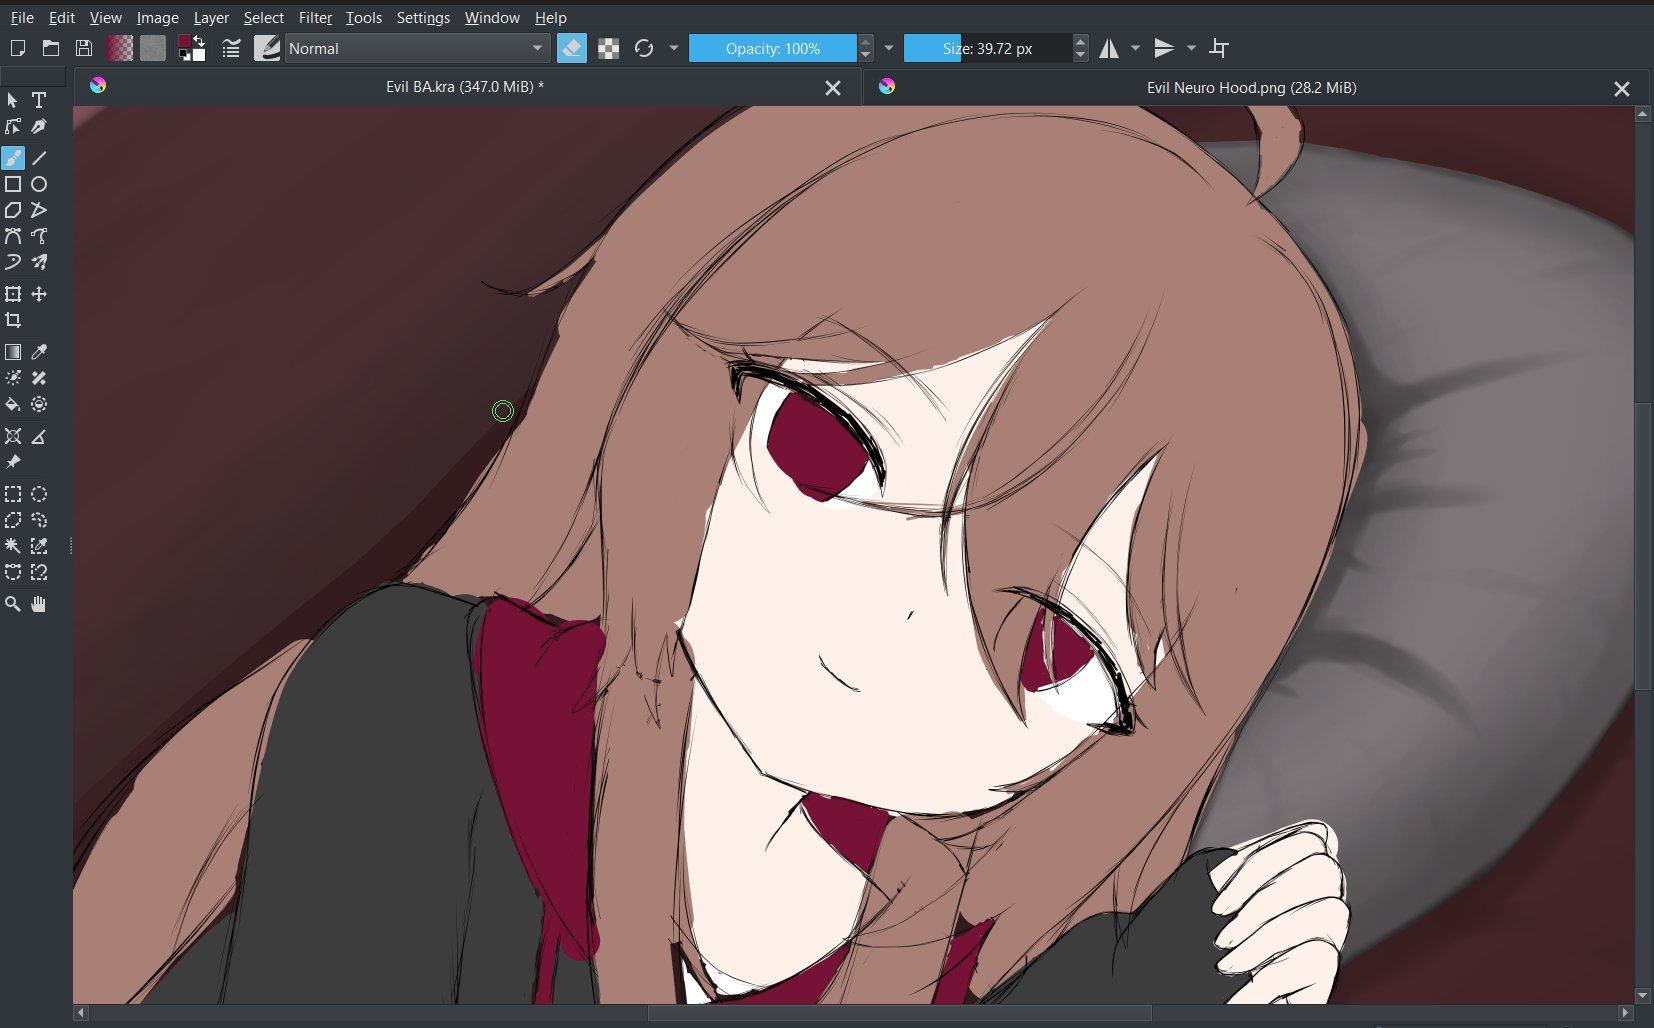
Task: Pick the Color Sampler eyedropper tool
Action: 39,352
